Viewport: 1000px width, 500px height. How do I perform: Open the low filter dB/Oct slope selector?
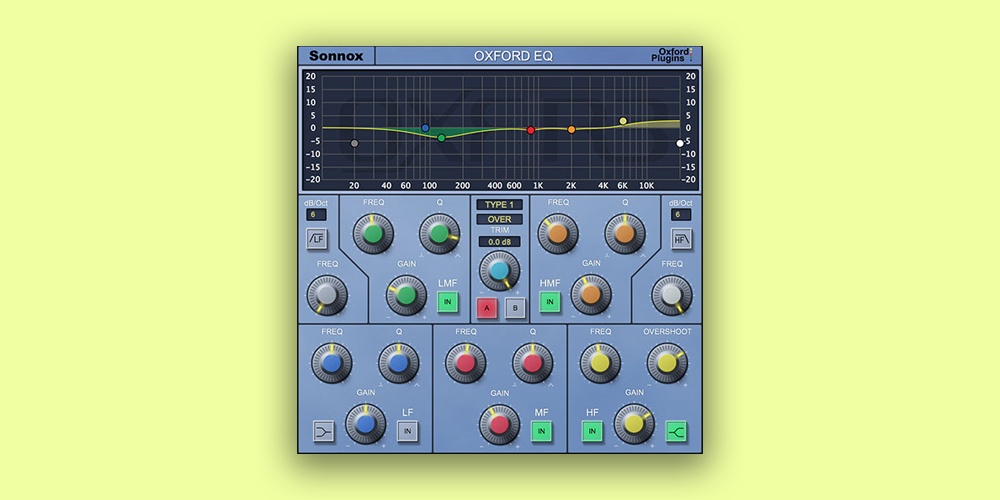[x=317, y=215]
